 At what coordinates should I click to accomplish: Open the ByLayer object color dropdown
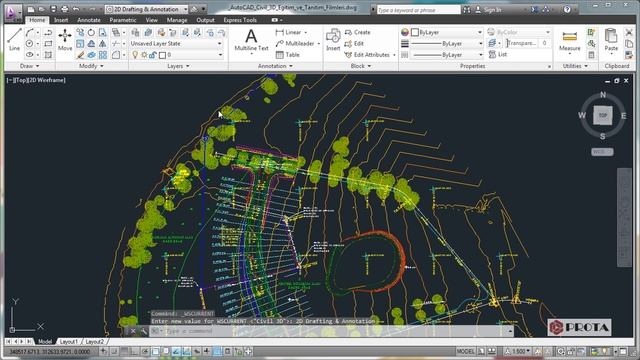point(447,32)
